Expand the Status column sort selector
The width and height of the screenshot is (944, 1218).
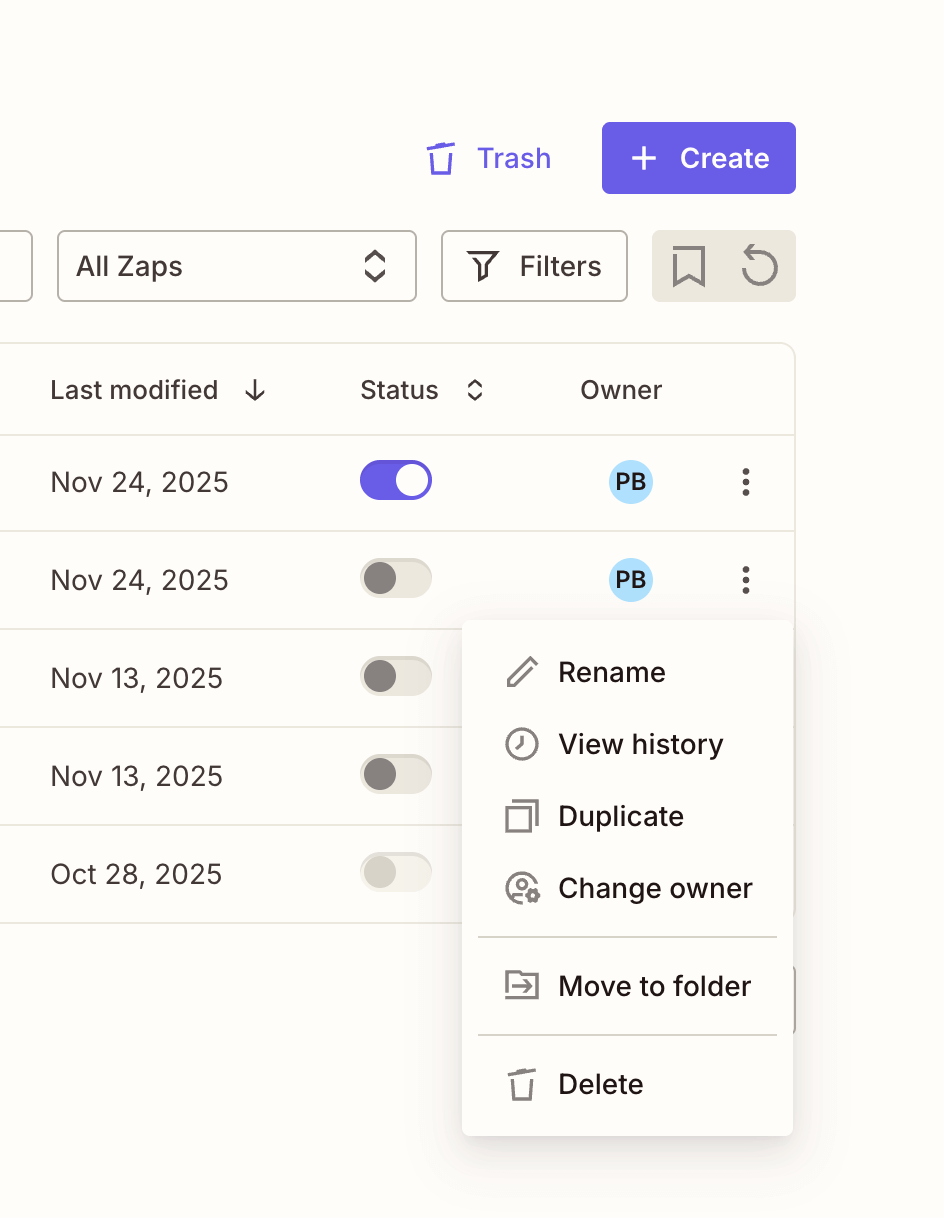[475, 390]
